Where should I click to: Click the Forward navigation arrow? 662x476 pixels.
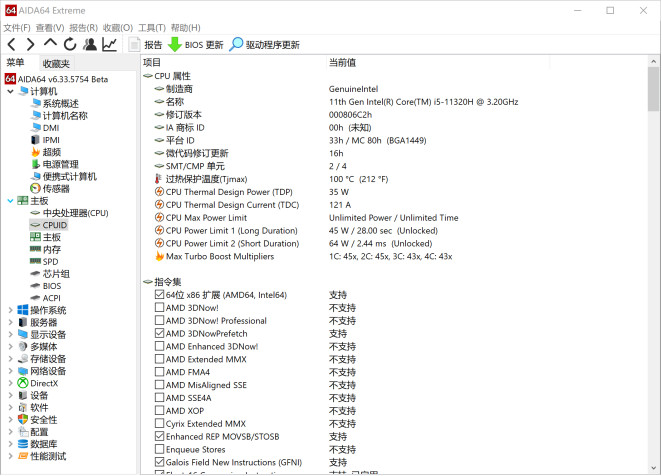pos(31,45)
